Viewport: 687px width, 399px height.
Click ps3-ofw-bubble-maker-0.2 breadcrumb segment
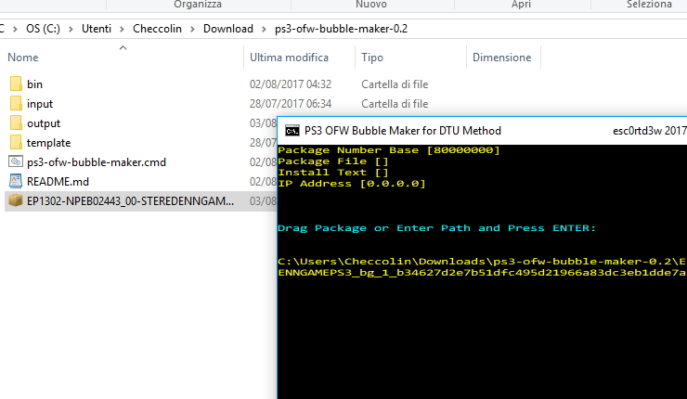(x=341, y=29)
